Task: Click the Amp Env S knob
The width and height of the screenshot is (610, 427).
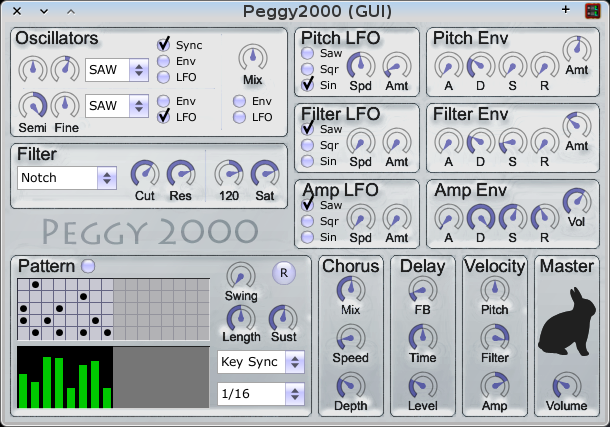Action: [x=513, y=218]
